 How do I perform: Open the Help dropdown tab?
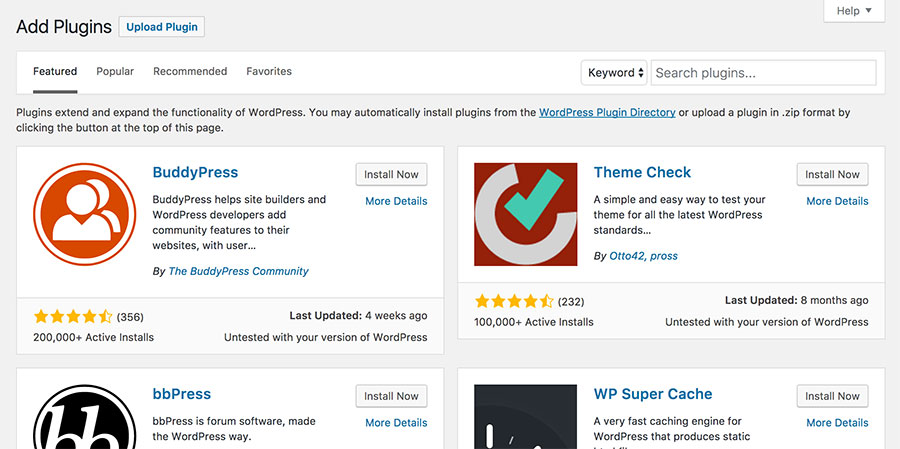click(x=854, y=11)
